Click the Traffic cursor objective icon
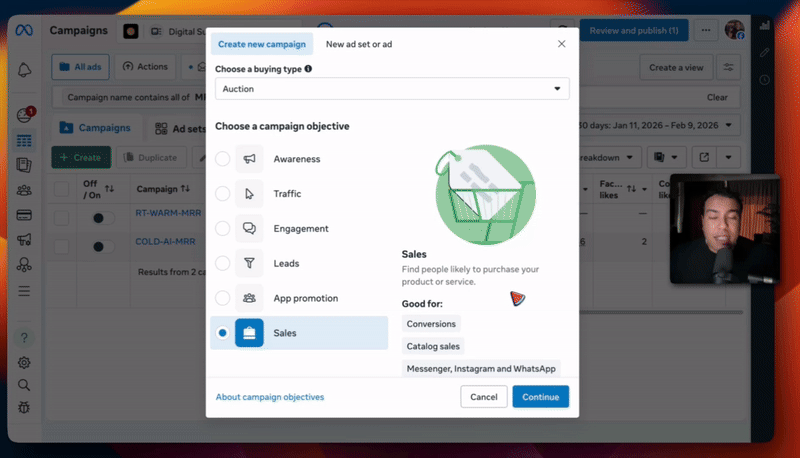This screenshot has height=458, width=800. tap(249, 194)
